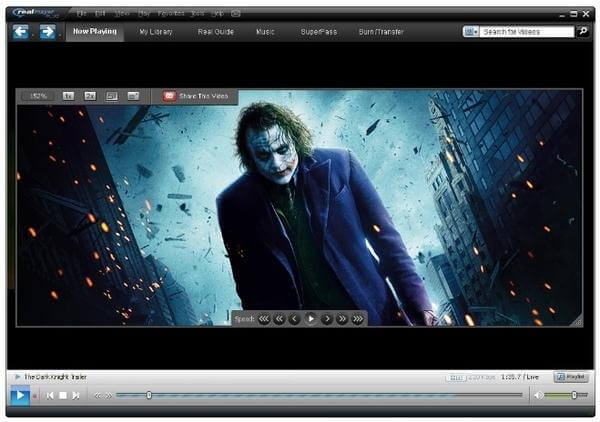Open the Burn/Transfer tab
600x422 pixels.
point(381,32)
